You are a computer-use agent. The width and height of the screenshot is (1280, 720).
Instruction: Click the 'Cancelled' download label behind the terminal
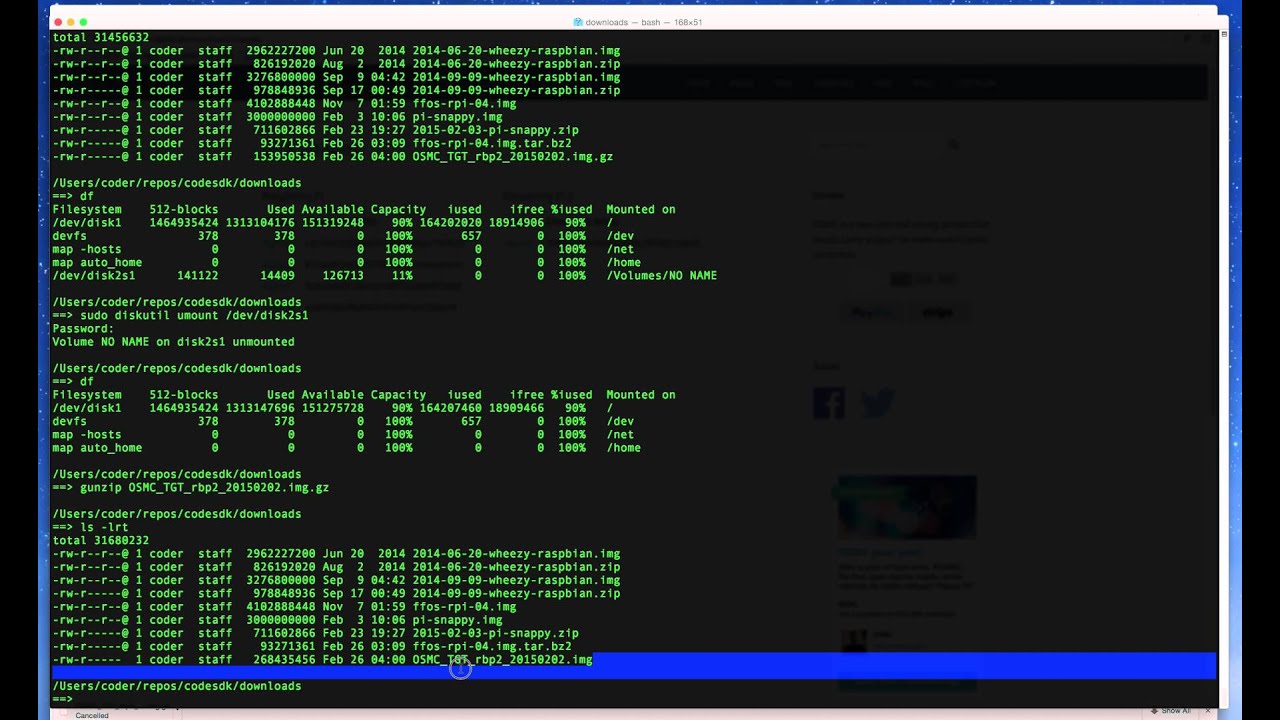[x=92, y=715]
